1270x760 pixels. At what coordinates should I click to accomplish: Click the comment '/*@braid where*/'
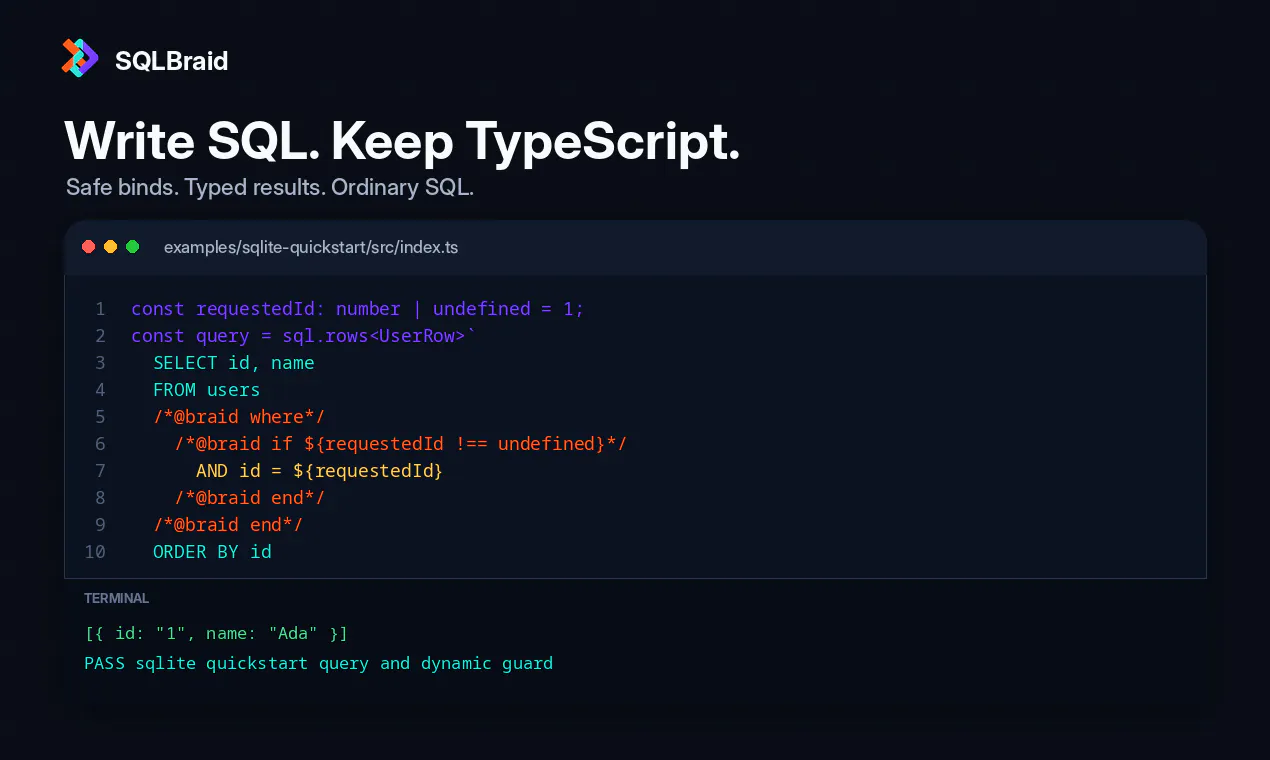coord(239,417)
